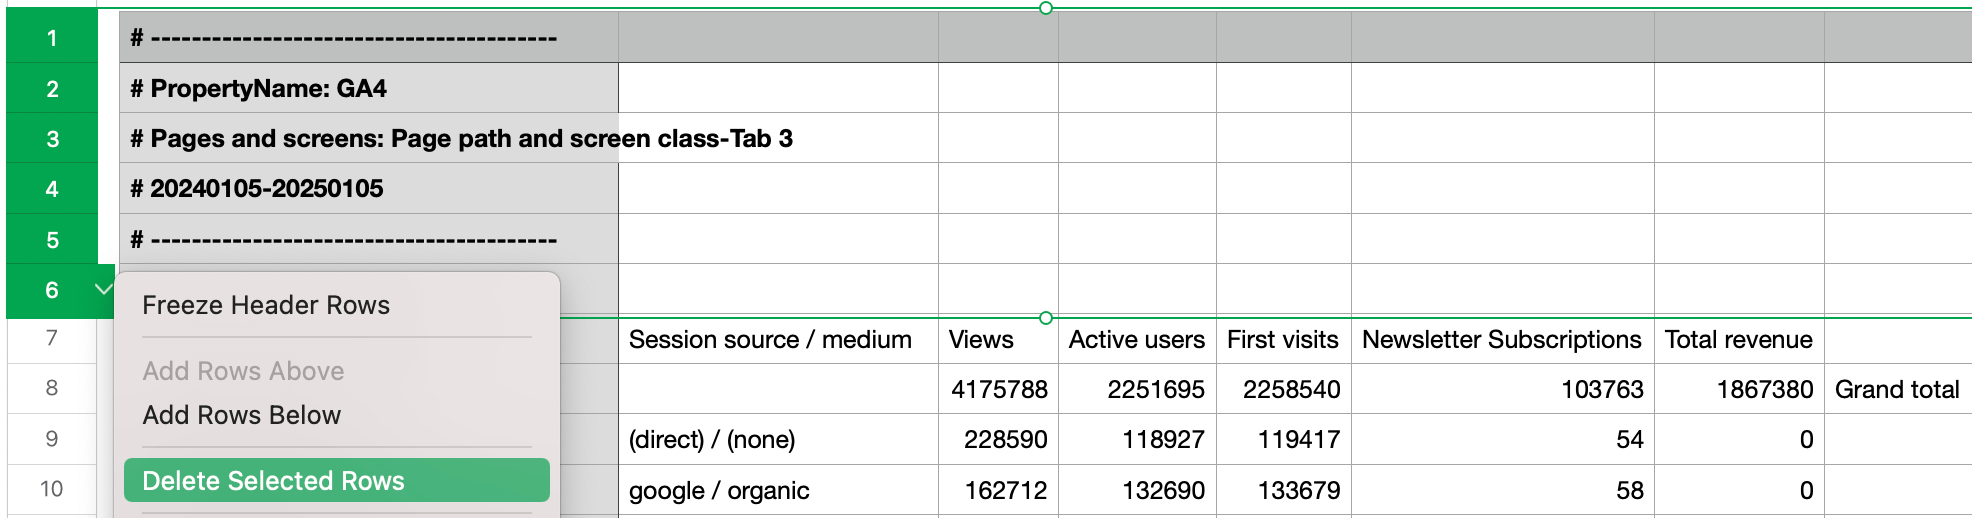Click the 'Session source / medium' header cell
1972x518 pixels.
tap(778, 340)
